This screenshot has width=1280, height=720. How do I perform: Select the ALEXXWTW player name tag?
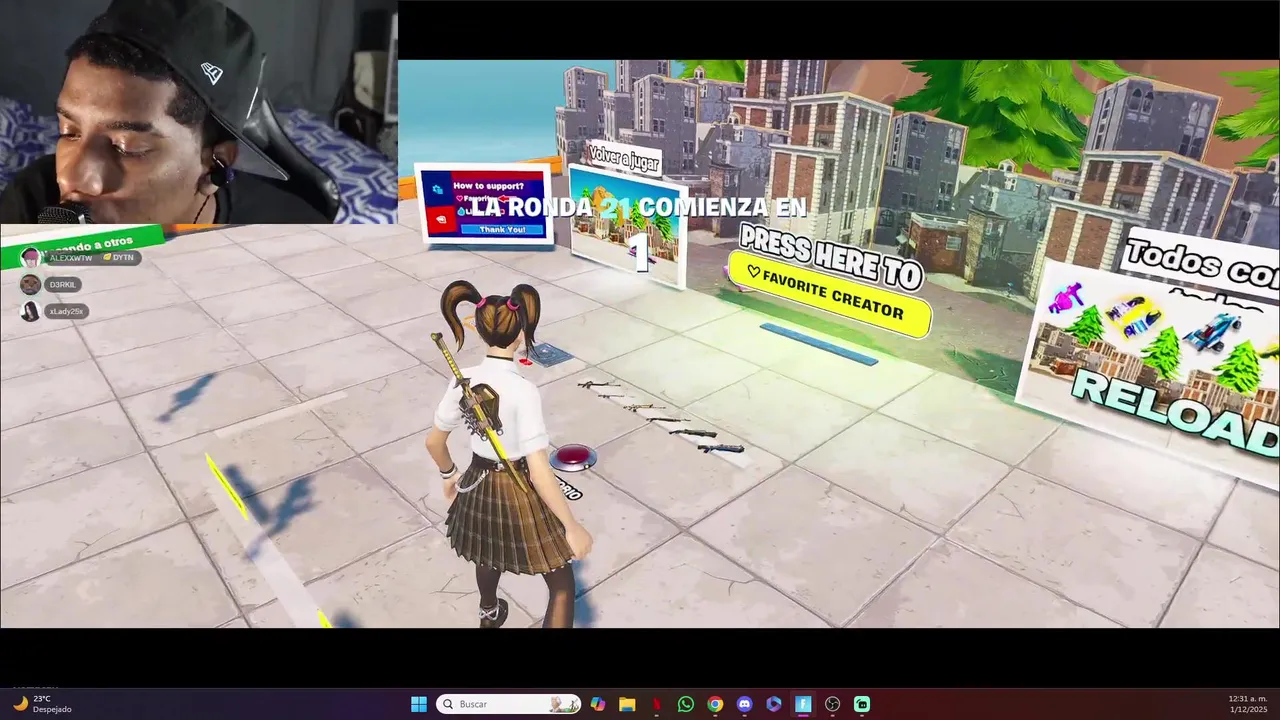(x=70, y=258)
